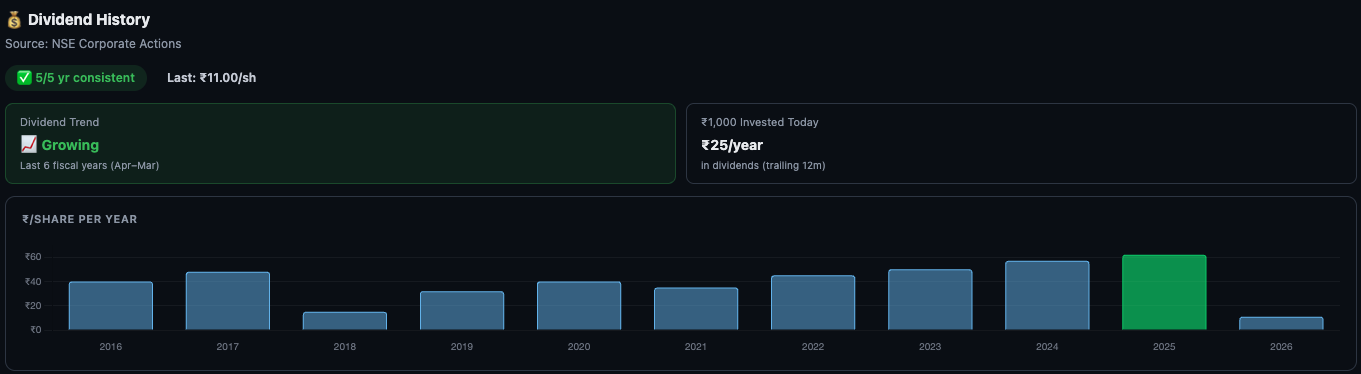Image resolution: width=1361 pixels, height=374 pixels.
Task: Click the Dividend History heading
Action: click(89, 20)
